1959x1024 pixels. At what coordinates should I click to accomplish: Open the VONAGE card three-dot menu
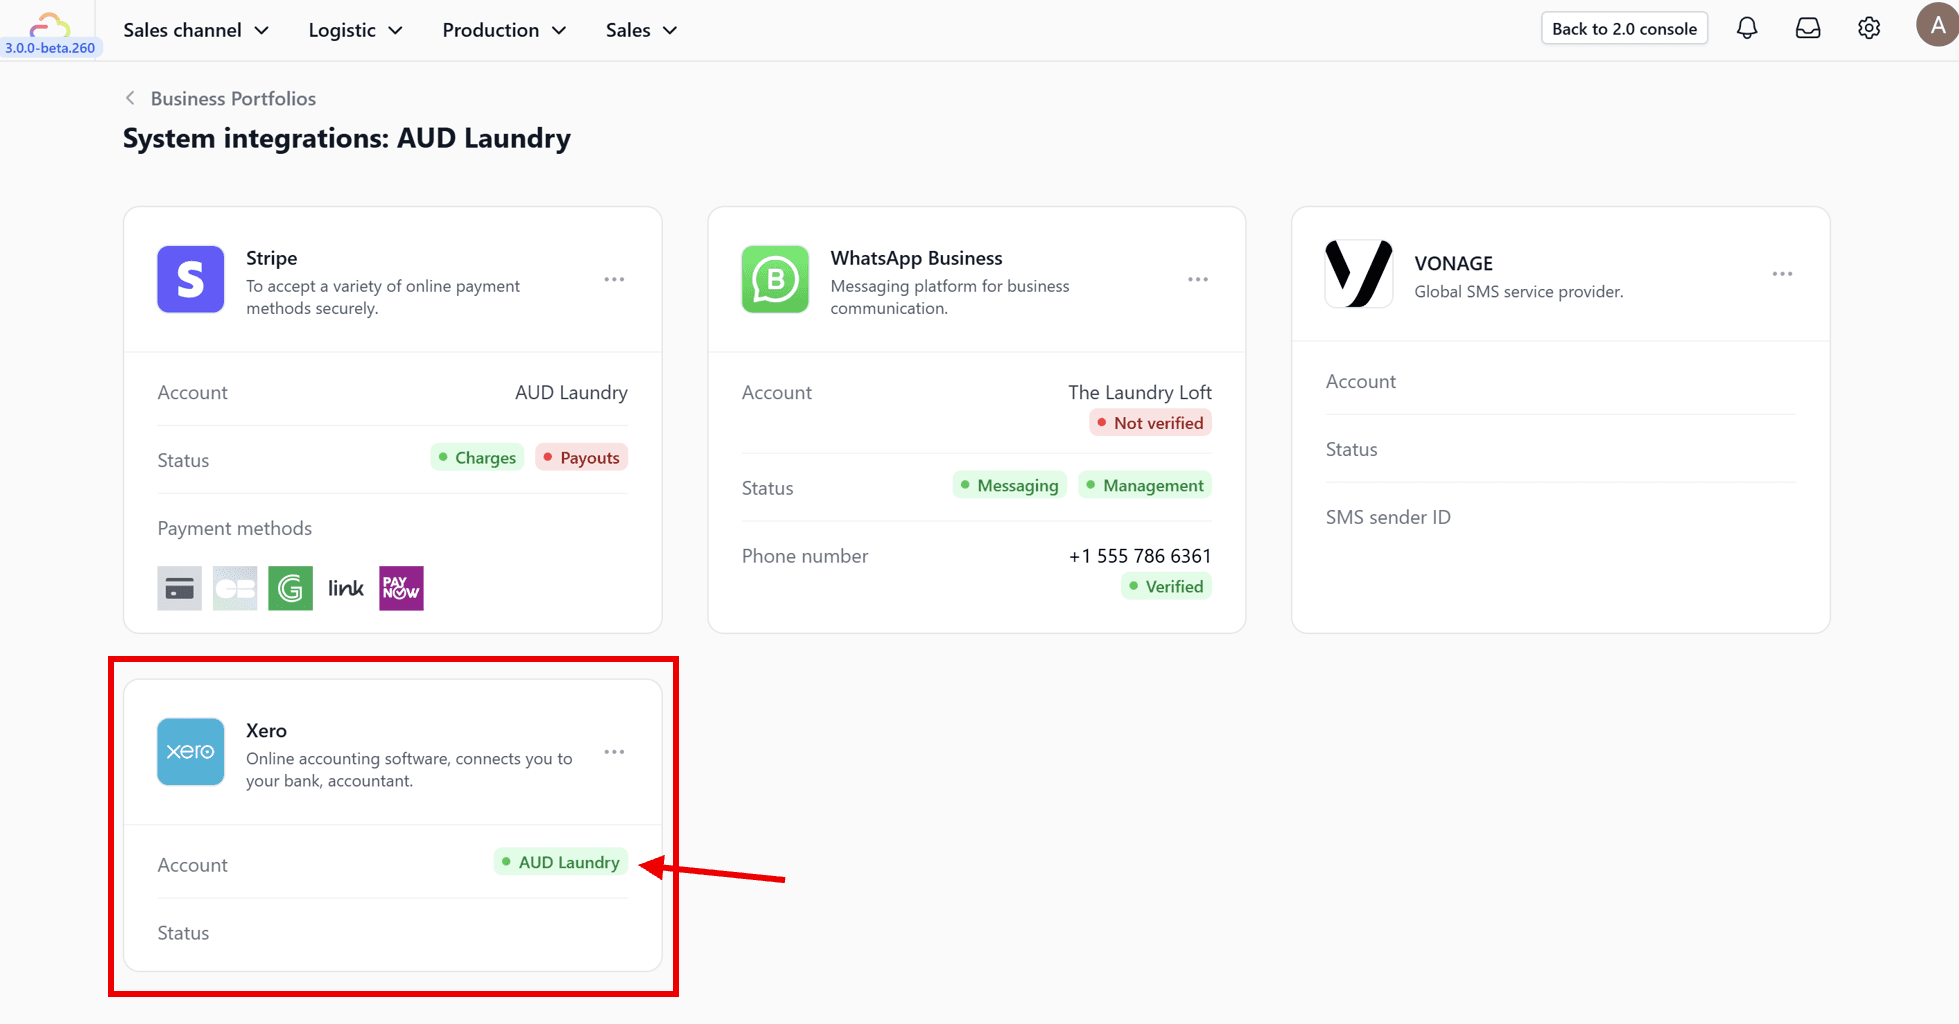click(1782, 273)
